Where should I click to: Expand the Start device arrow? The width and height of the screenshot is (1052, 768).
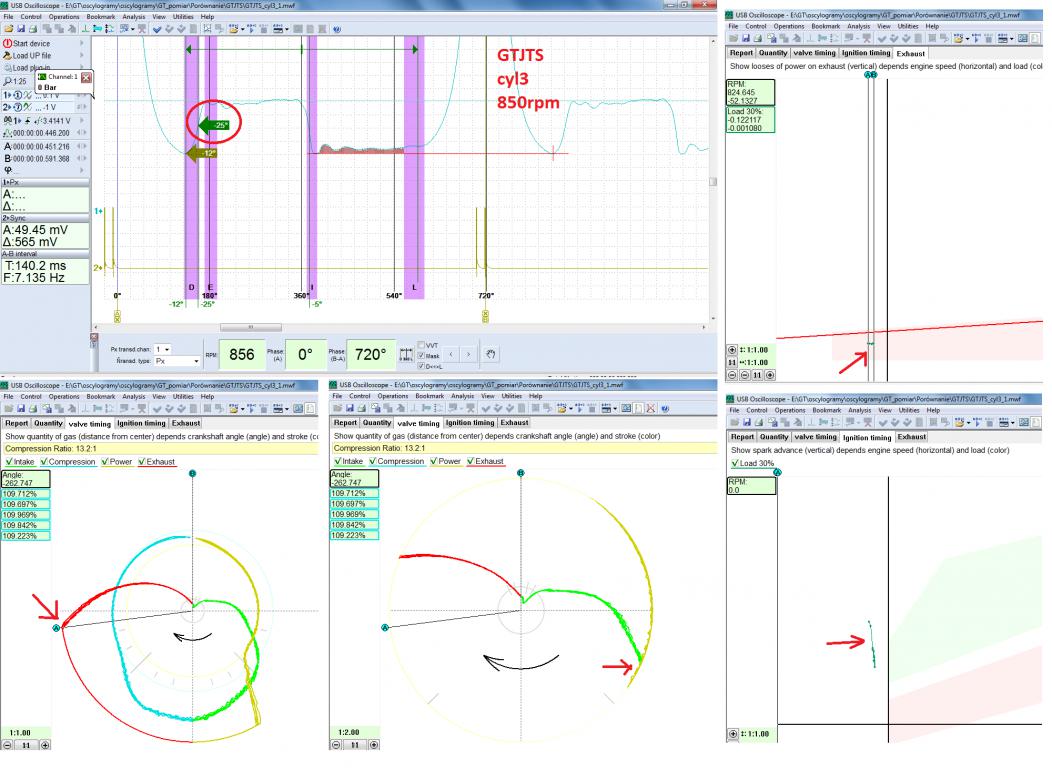[83, 43]
